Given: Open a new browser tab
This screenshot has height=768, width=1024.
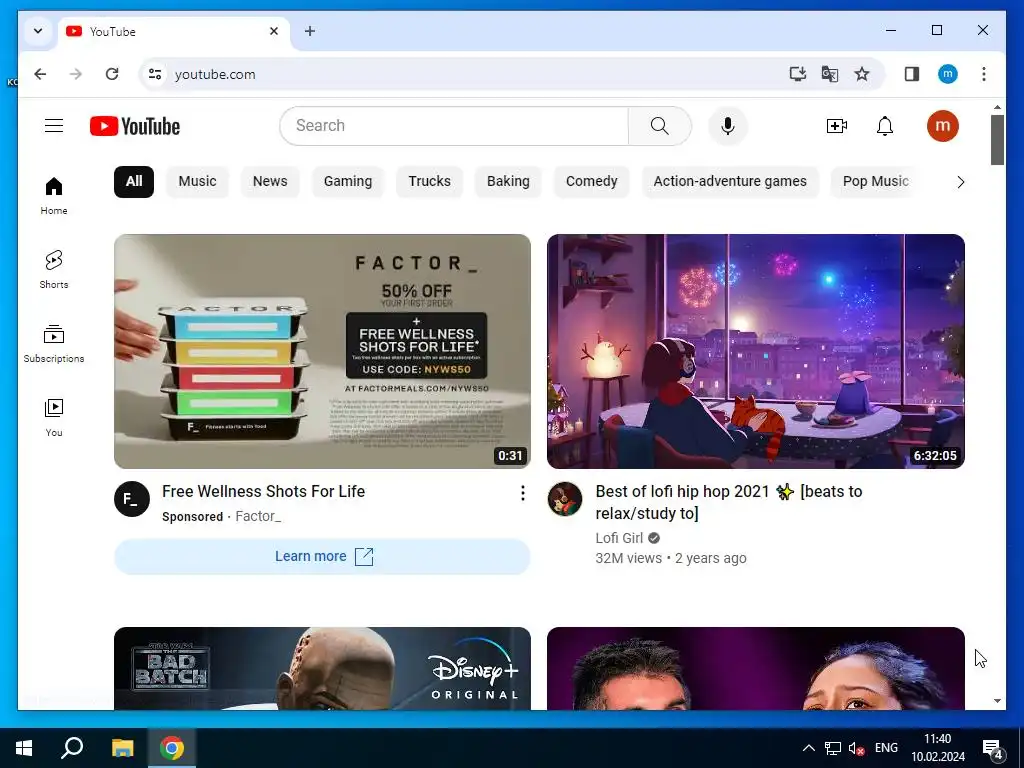Looking at the screenshot, I should [x=310, y=31].
